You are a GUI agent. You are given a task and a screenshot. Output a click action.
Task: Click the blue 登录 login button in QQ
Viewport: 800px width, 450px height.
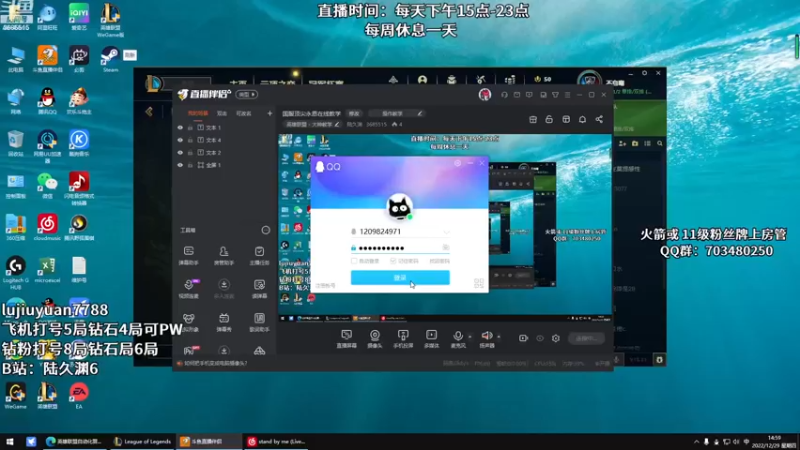(400, 277)
